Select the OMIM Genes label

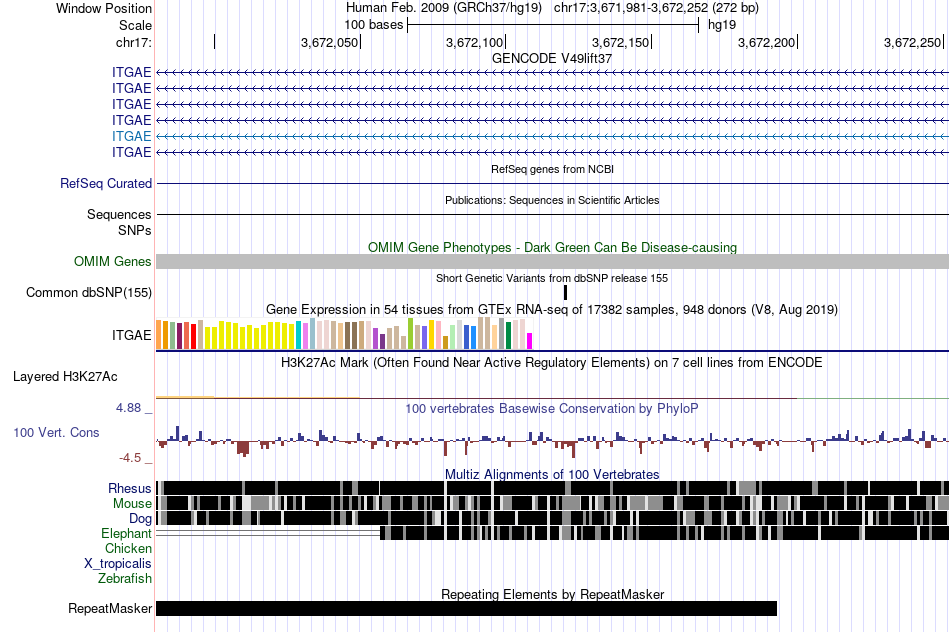click(x=113, y=261)
